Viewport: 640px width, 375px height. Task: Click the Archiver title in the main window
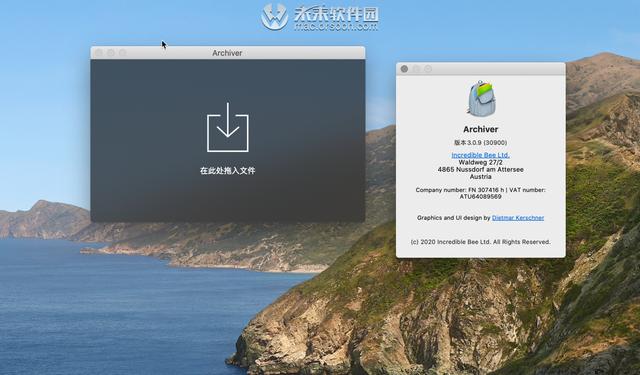click(227, 53)
